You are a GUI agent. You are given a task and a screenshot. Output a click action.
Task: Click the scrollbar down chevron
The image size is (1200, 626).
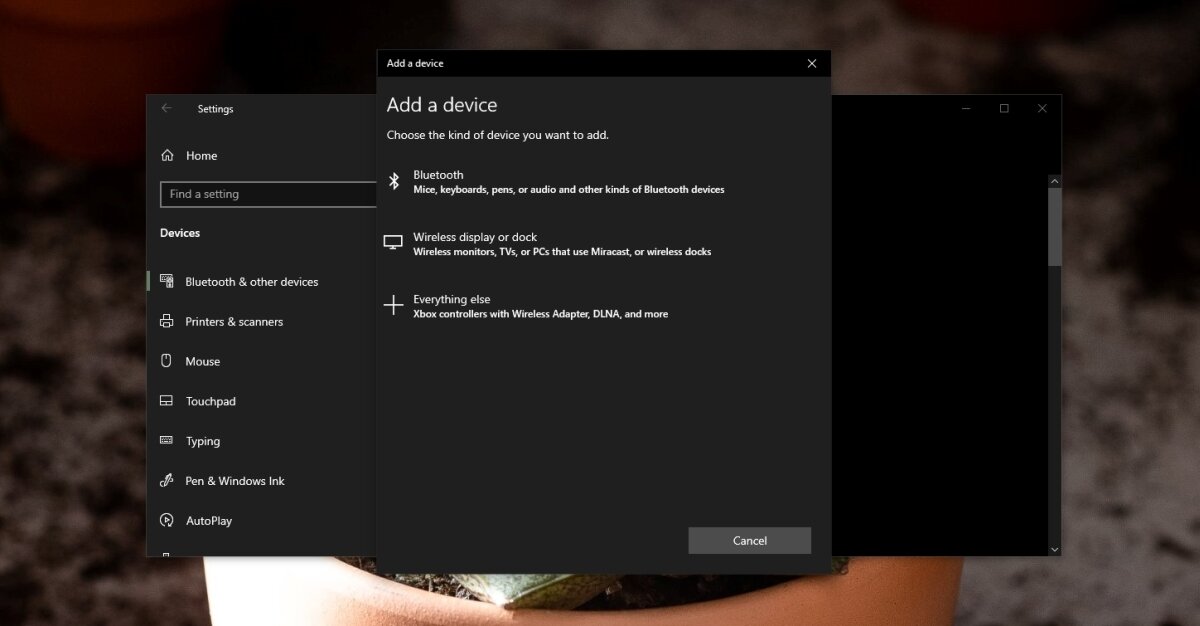1055,548
